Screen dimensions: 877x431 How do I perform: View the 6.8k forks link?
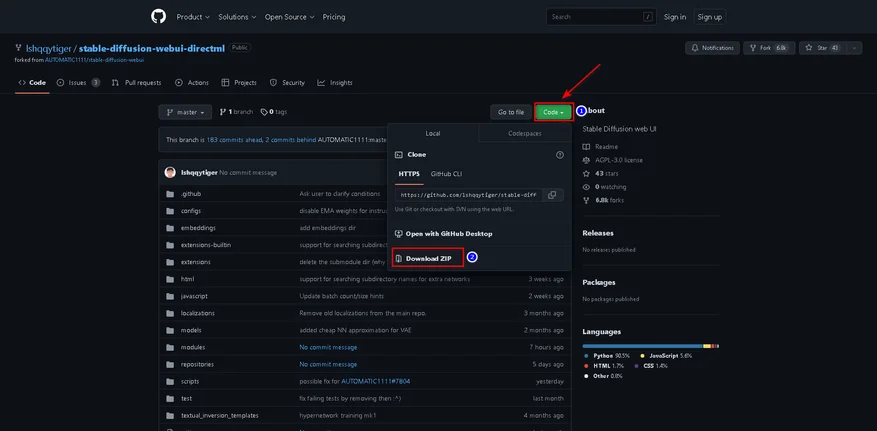pyautogui.click(x=603, y=200)
